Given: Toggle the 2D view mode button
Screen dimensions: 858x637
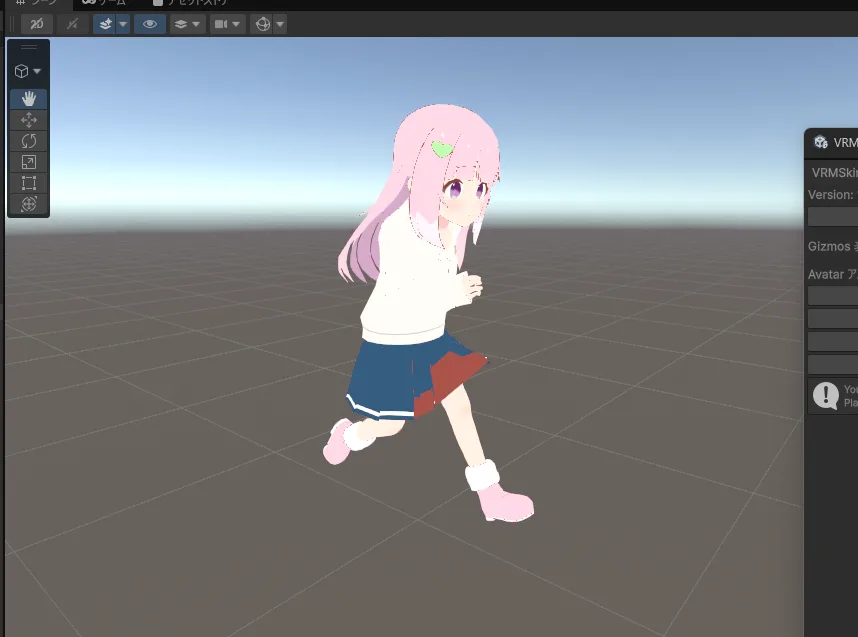Looking at the screenshot, I should point(37,24).
